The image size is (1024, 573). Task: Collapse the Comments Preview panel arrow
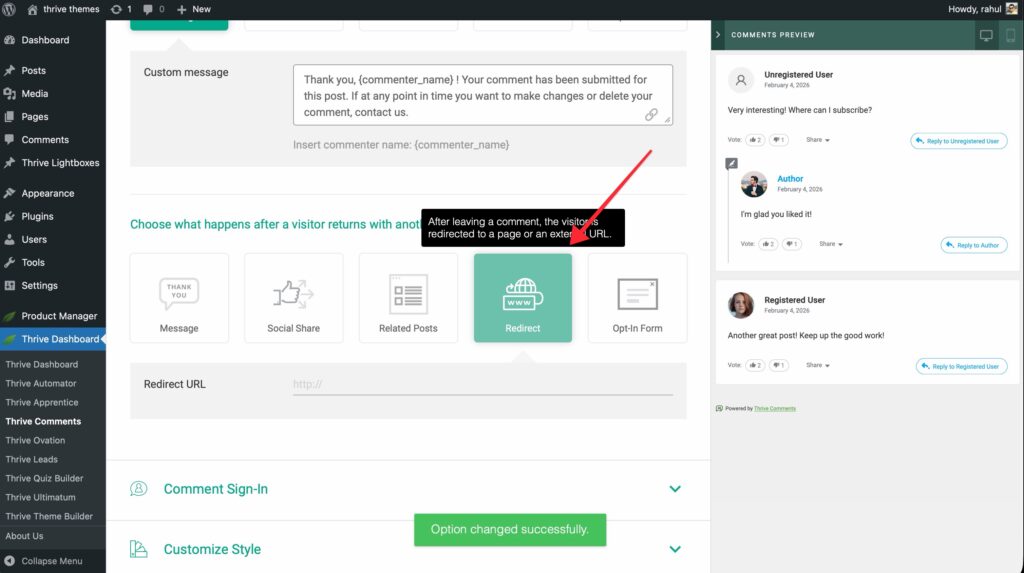pos(718,35)
